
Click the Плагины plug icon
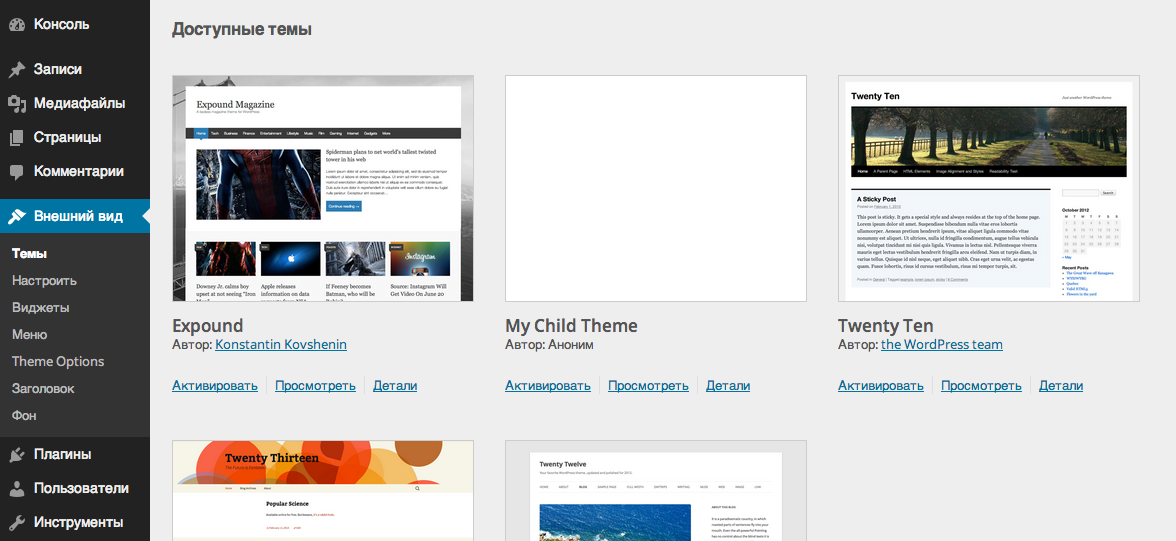(17, 455)
